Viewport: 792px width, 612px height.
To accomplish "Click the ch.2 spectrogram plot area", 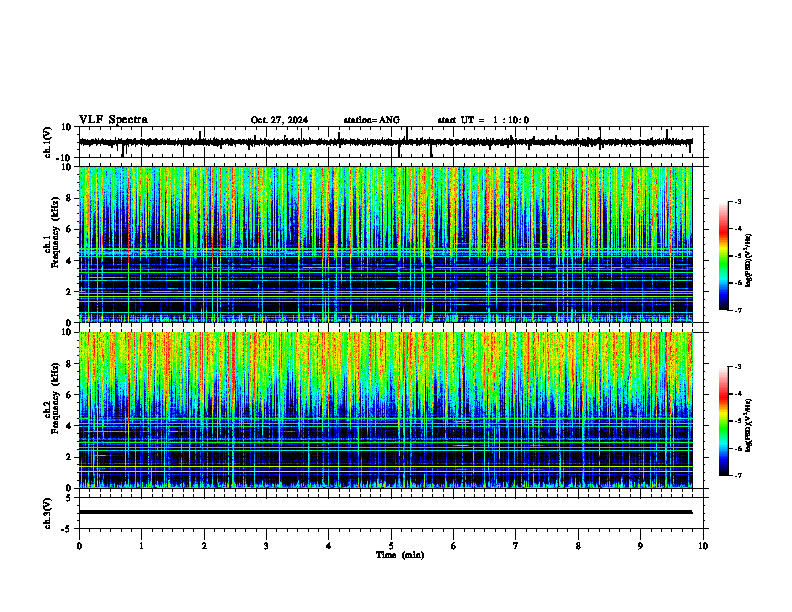I will [x=386, y=410].
